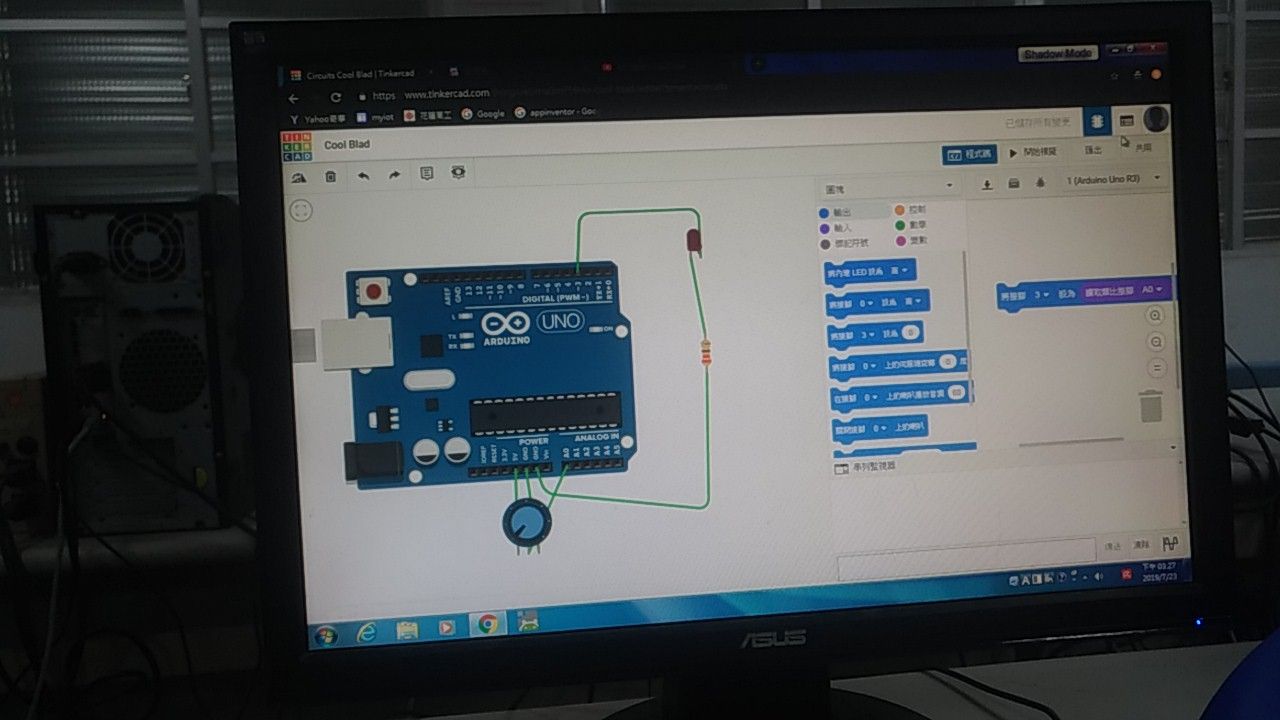Zoom in on the blocks workspace
1280x720 pixels.
point(1155,316)
